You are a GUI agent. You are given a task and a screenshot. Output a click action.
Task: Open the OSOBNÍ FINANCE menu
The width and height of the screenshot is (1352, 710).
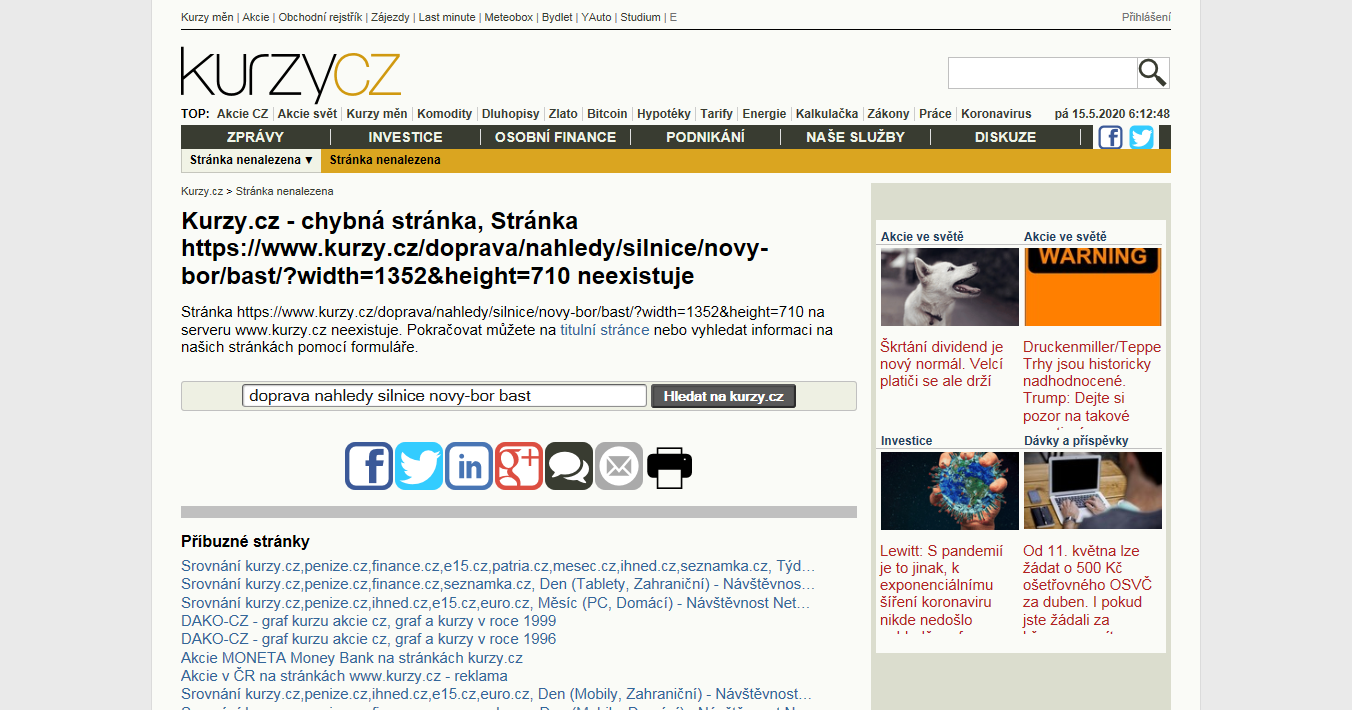[555, 137]
